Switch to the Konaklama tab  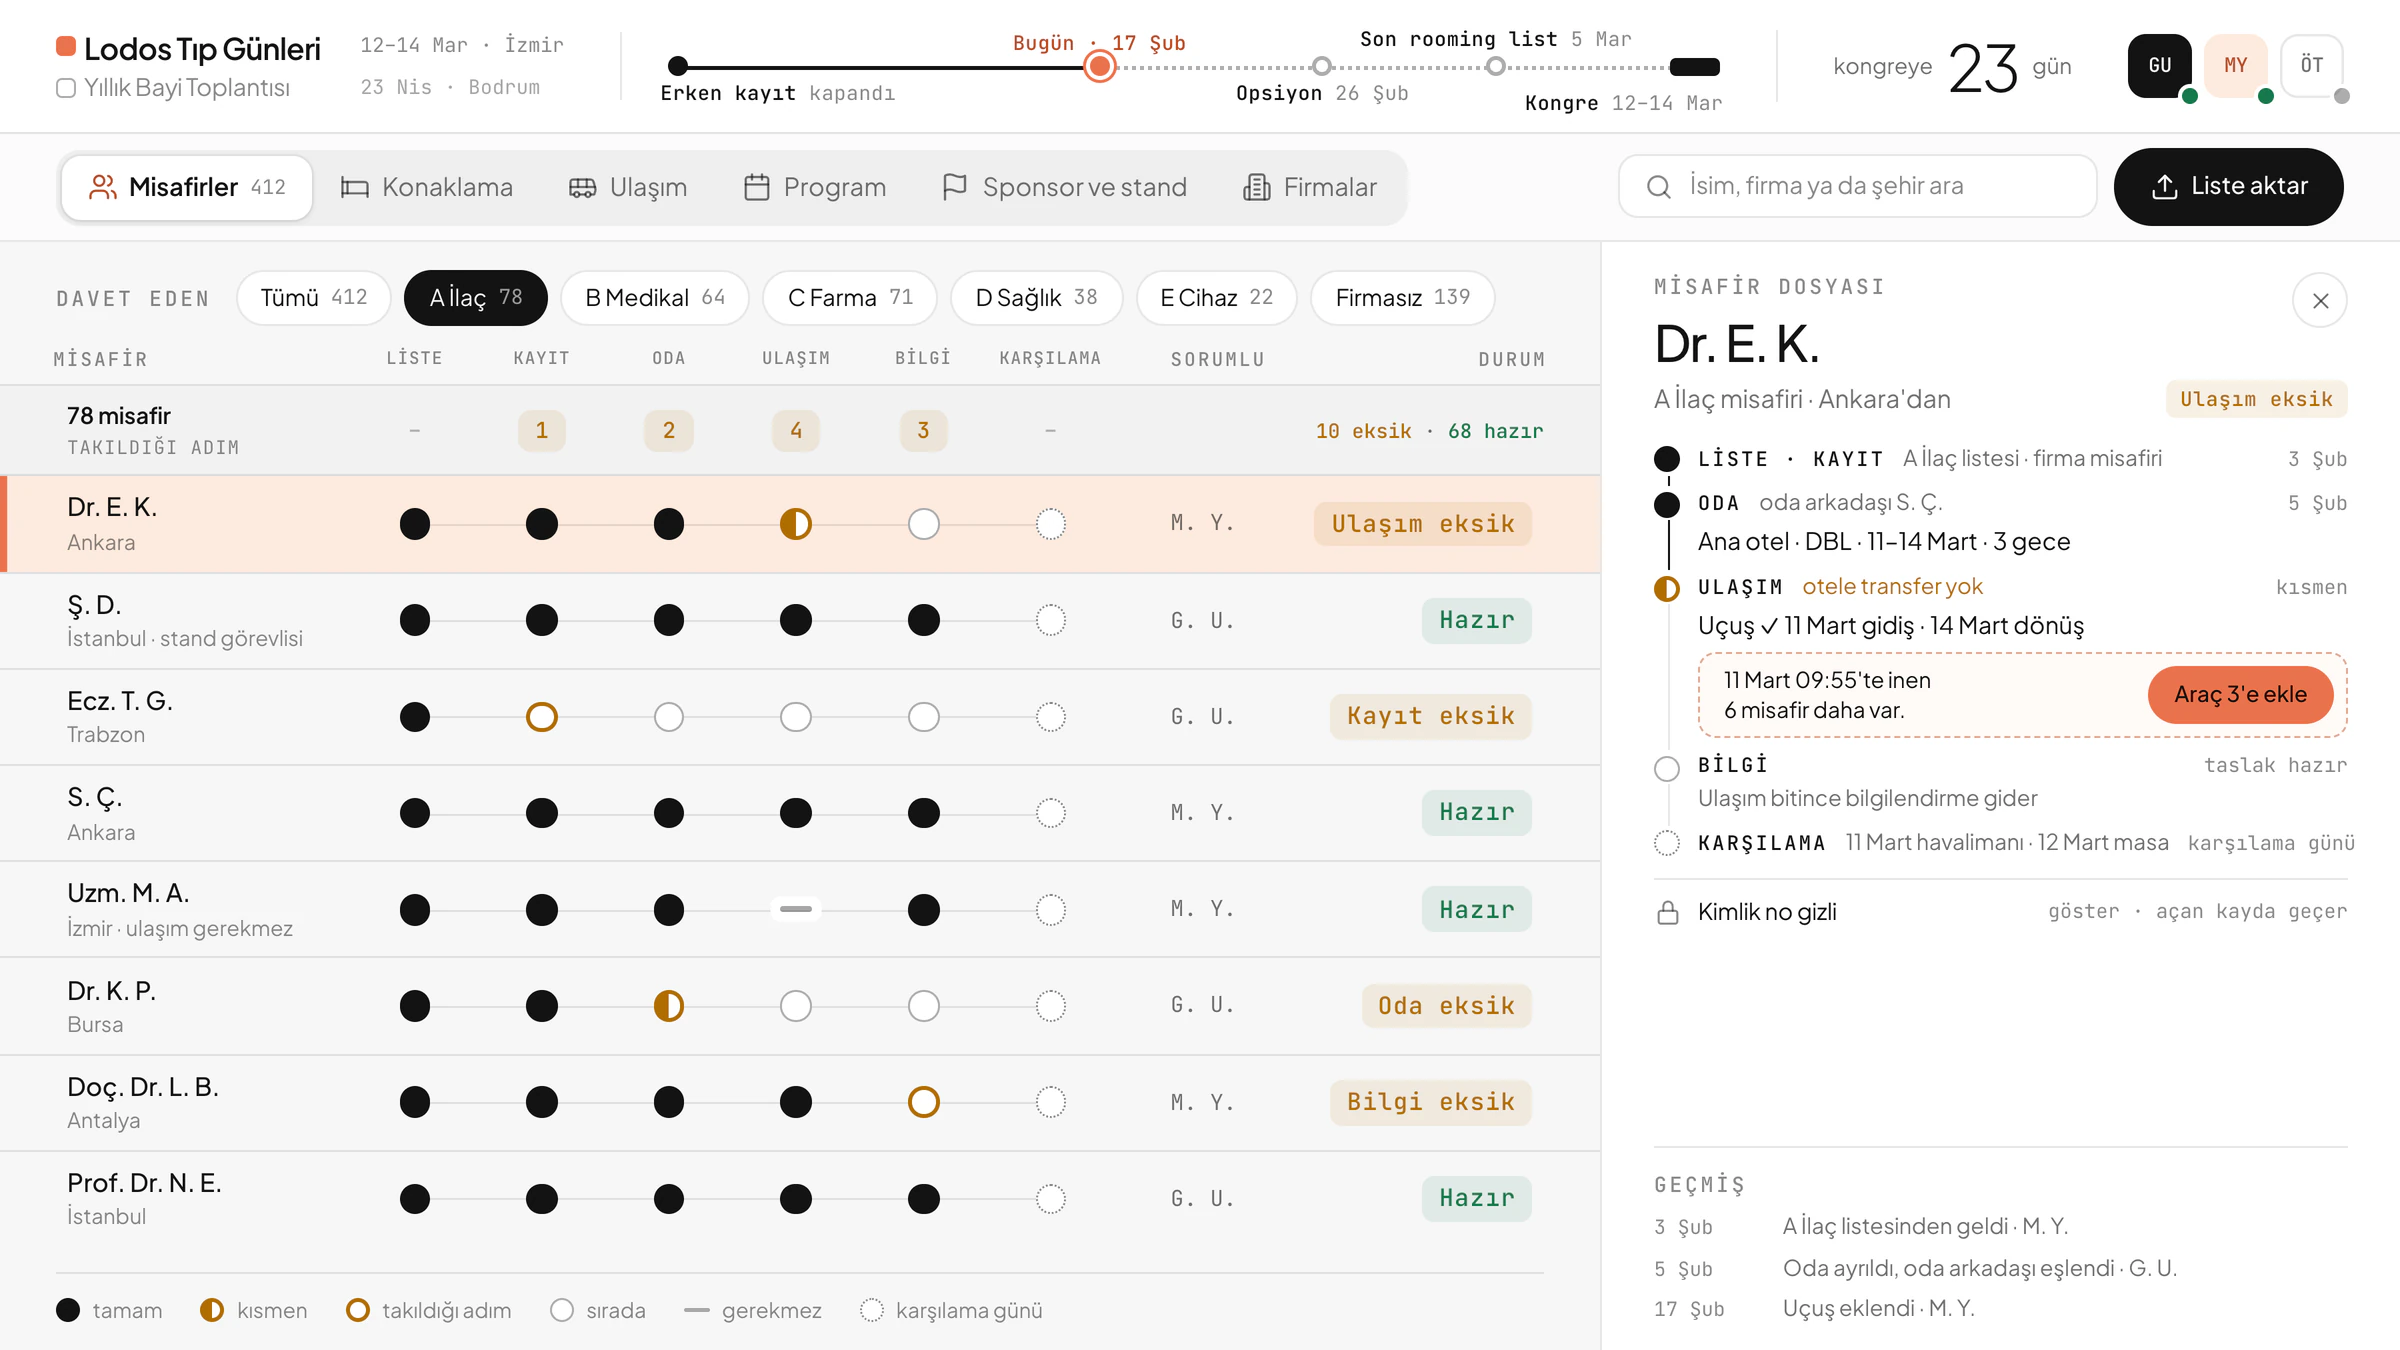click(x=427, y=187)
